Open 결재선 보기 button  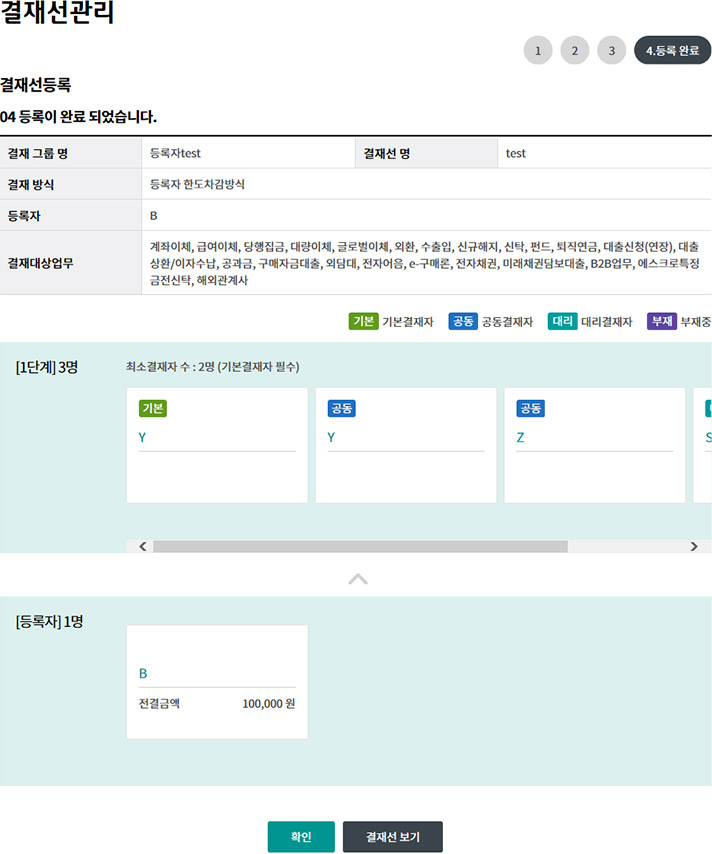pyautogui.click(x=392, y=837)
